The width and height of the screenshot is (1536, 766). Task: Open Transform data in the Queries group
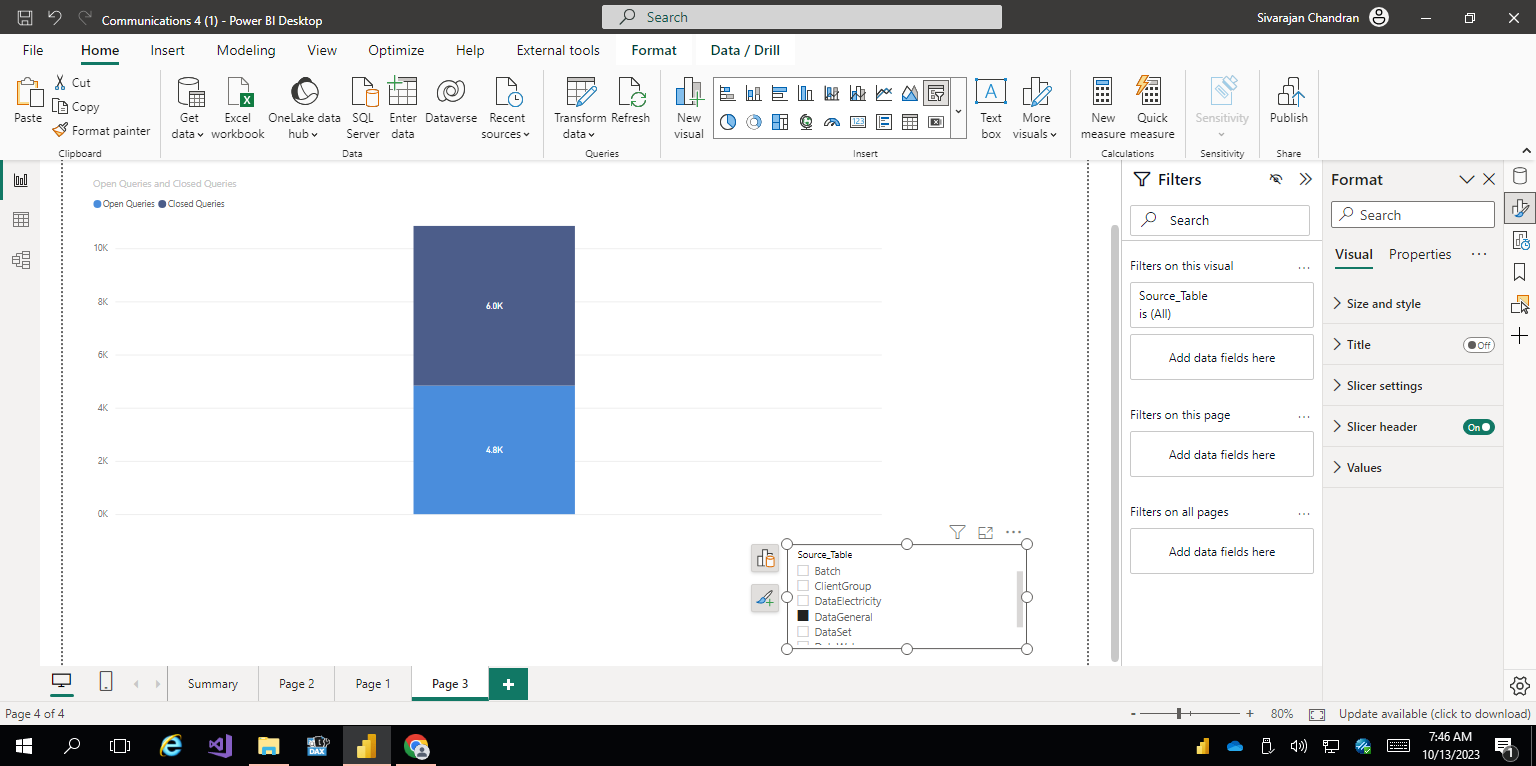click(580, 108)
